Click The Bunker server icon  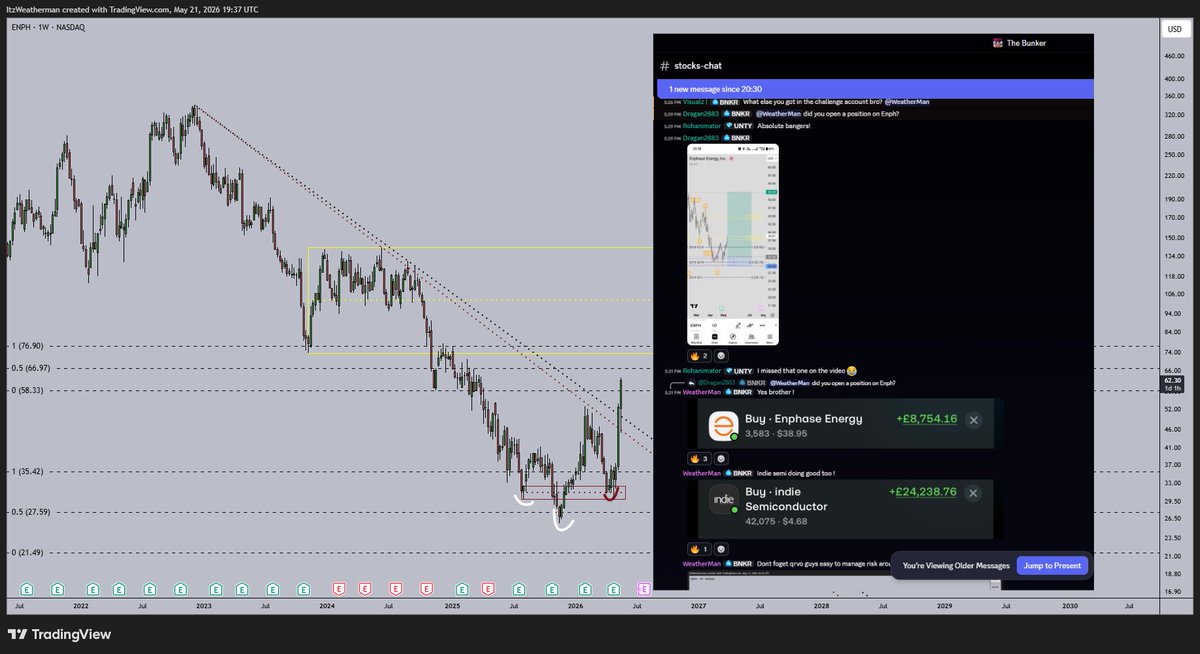(996, 43)
